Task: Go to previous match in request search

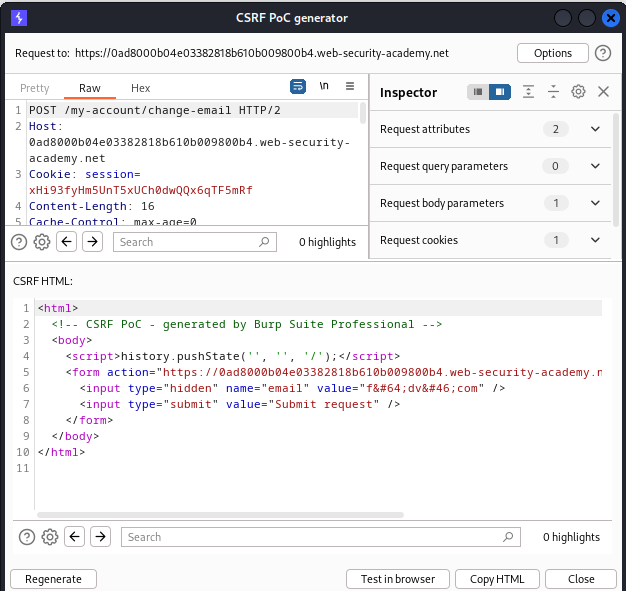Action: 66,242
